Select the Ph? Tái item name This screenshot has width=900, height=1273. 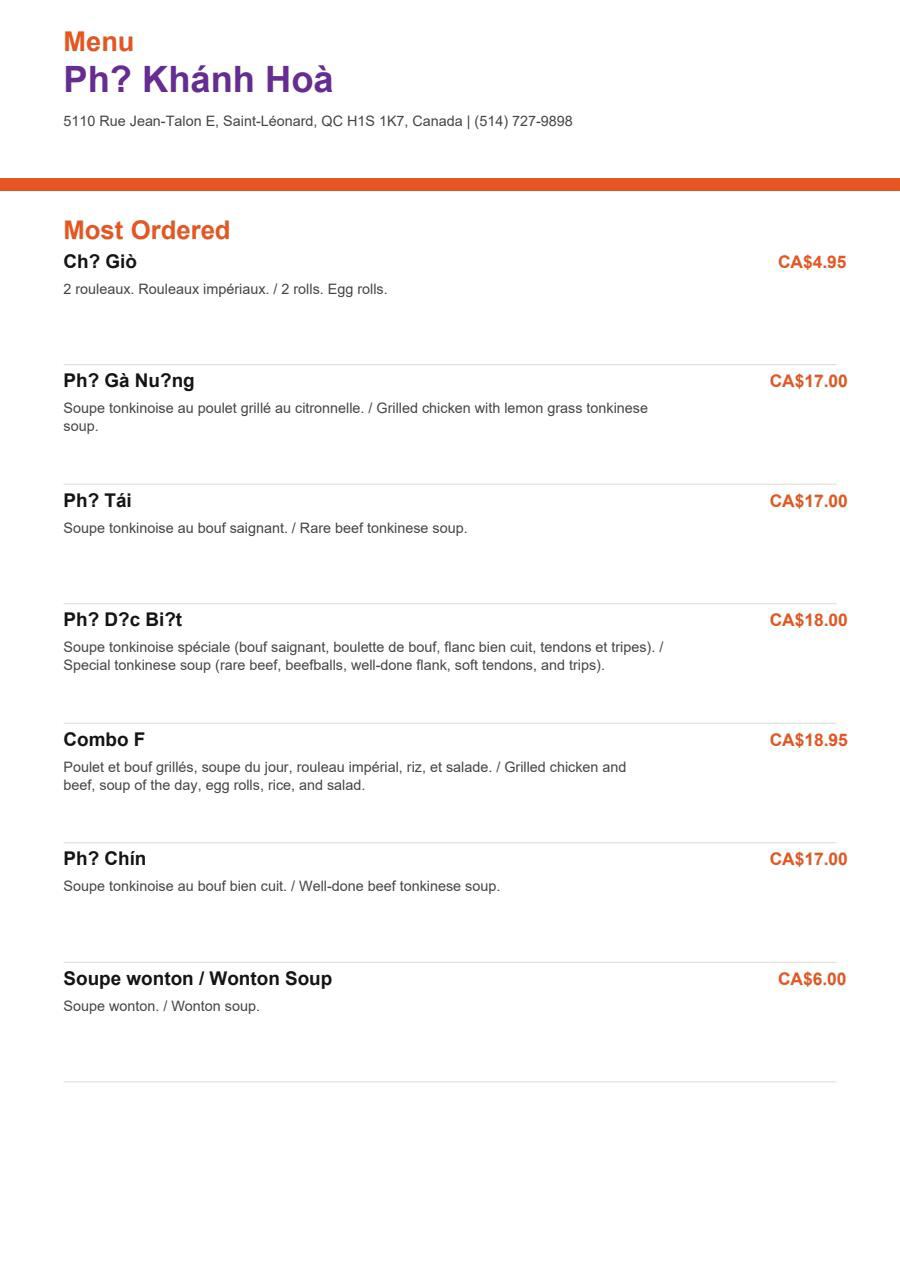pos(97,501)
